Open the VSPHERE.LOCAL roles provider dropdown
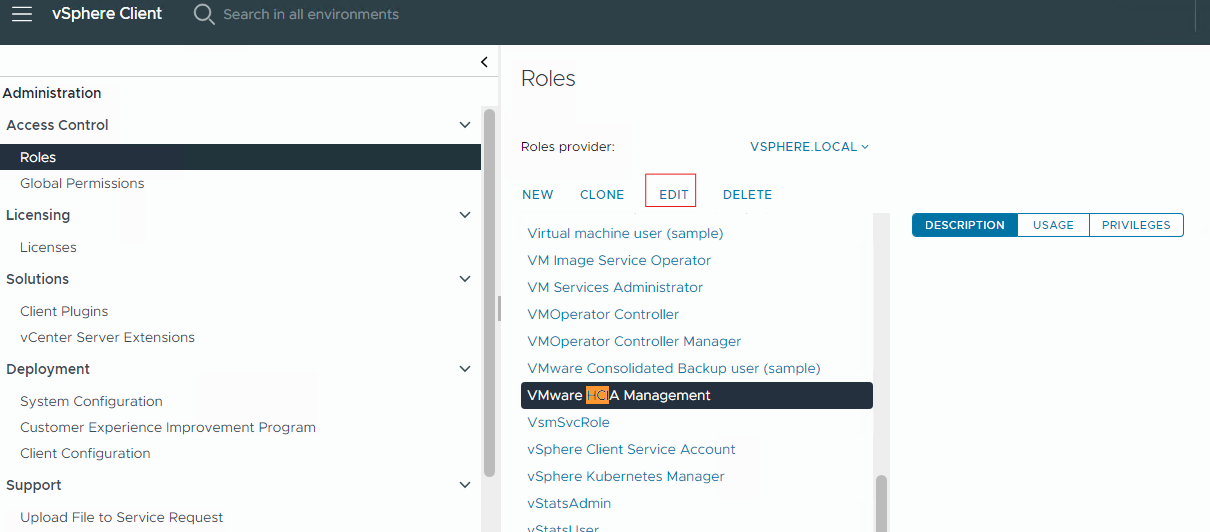Viewport: 1210px width, 532px height. click(809, 147)
